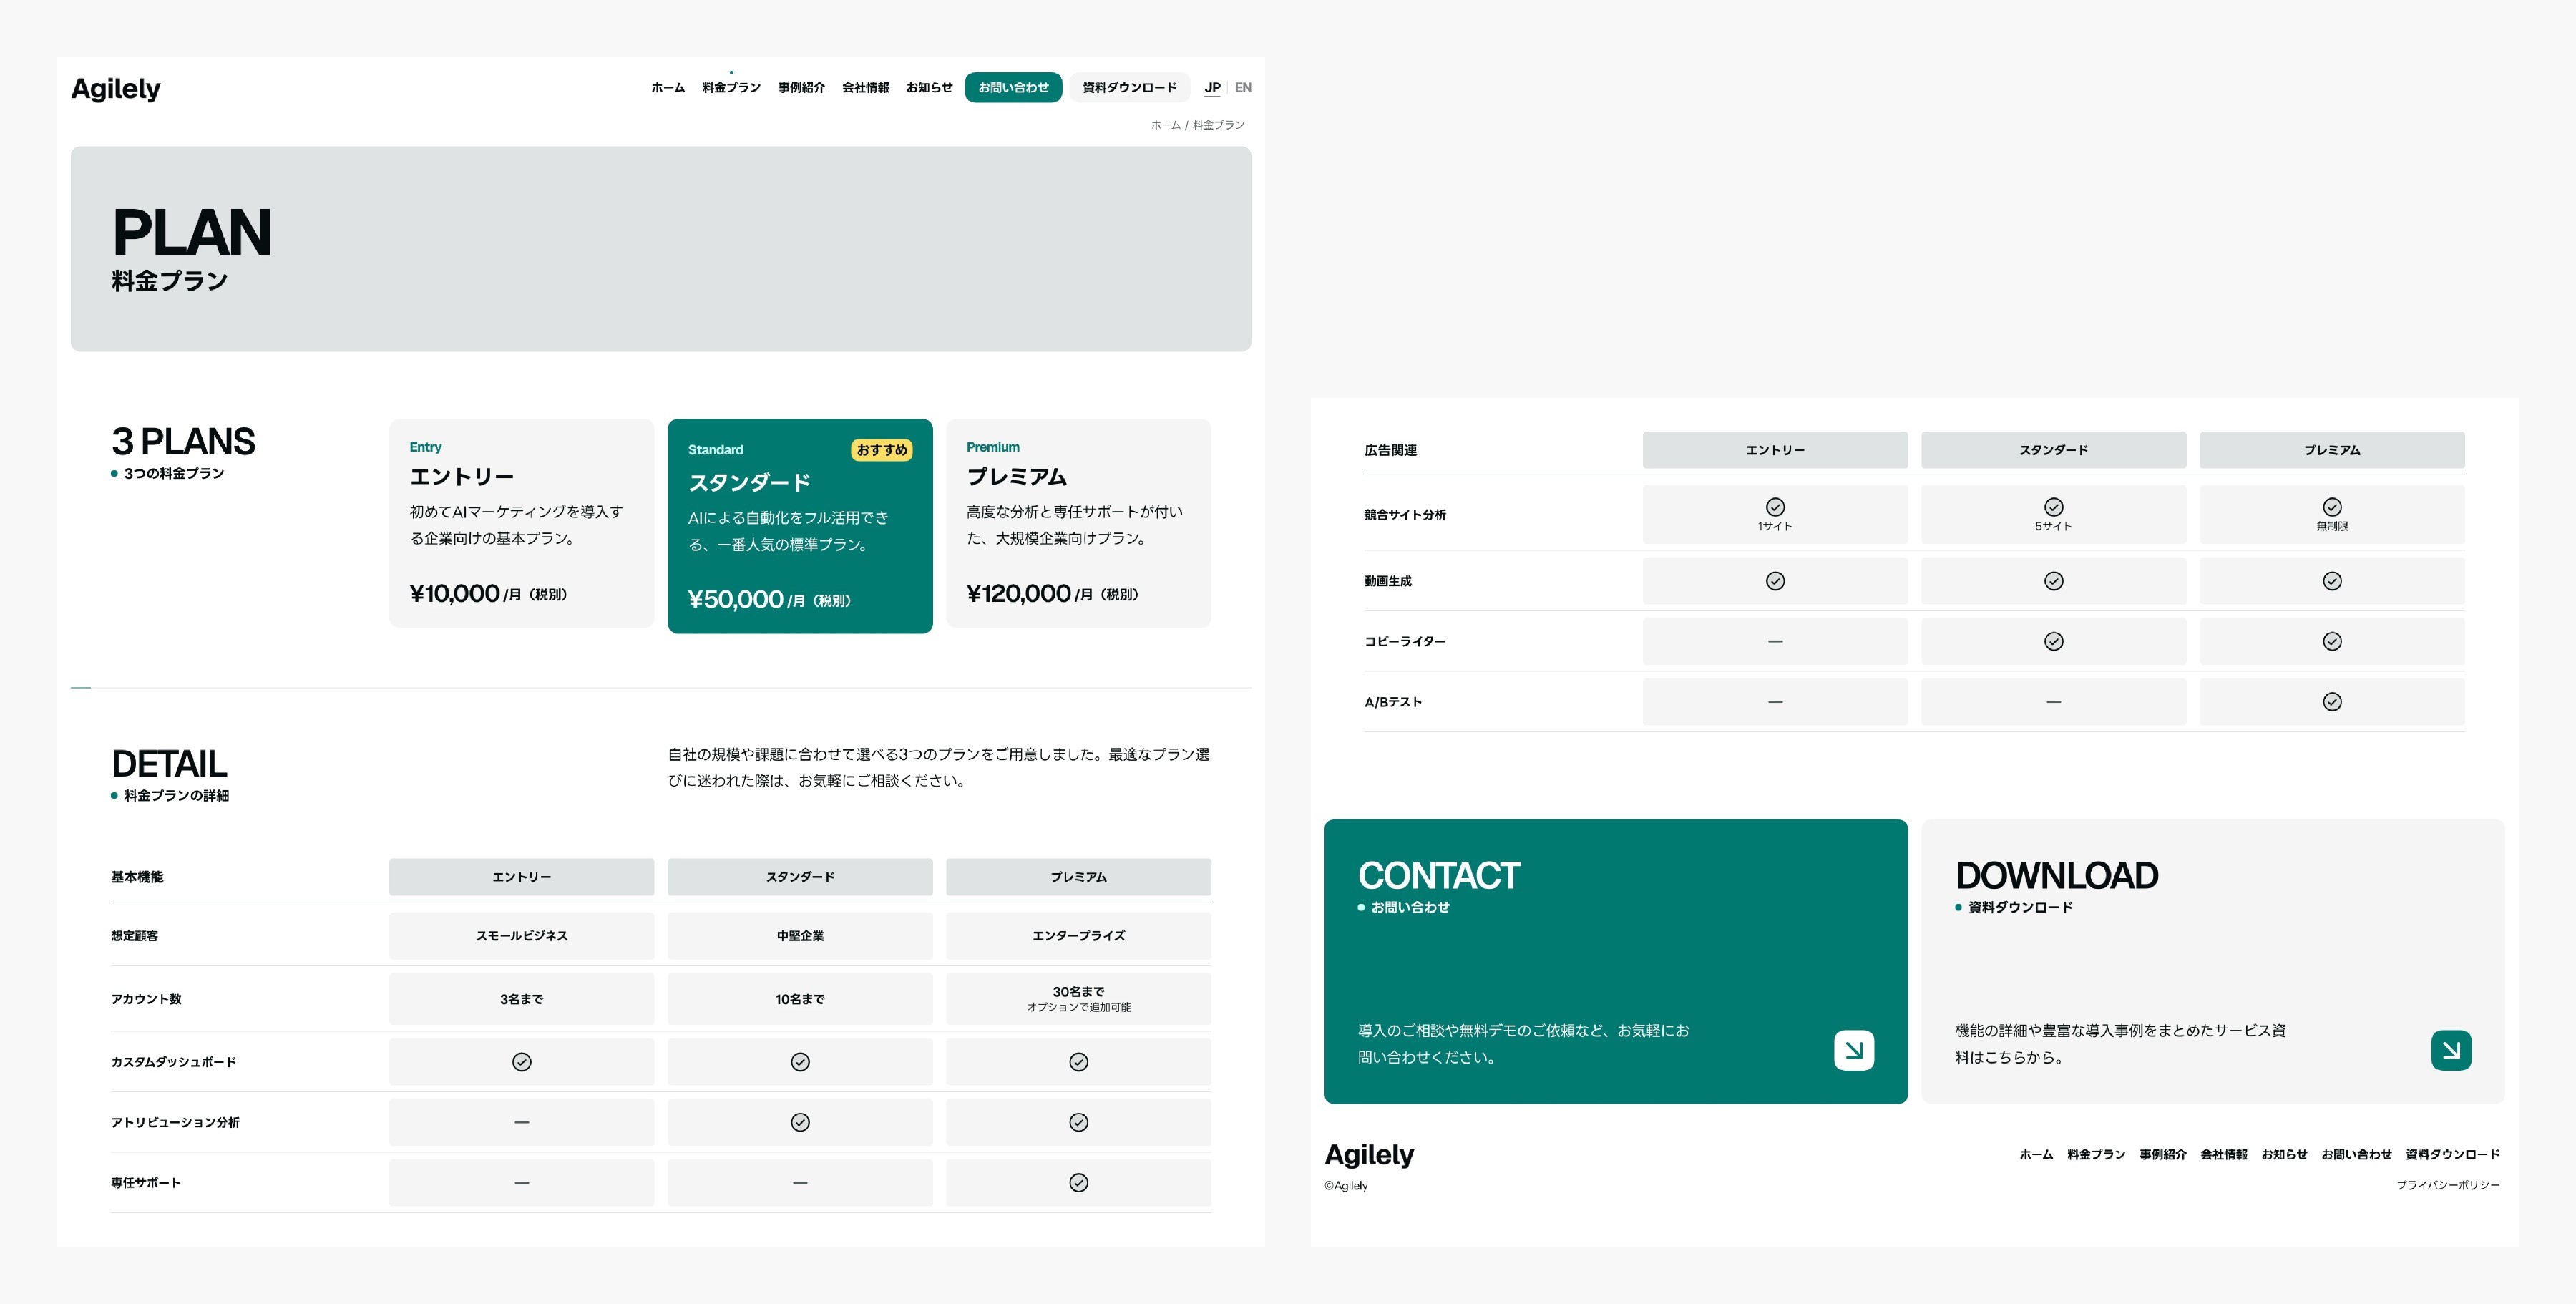
Task: Click the カスタムダッシュボード checkmark under エントリー
Action: [521, 1062]
